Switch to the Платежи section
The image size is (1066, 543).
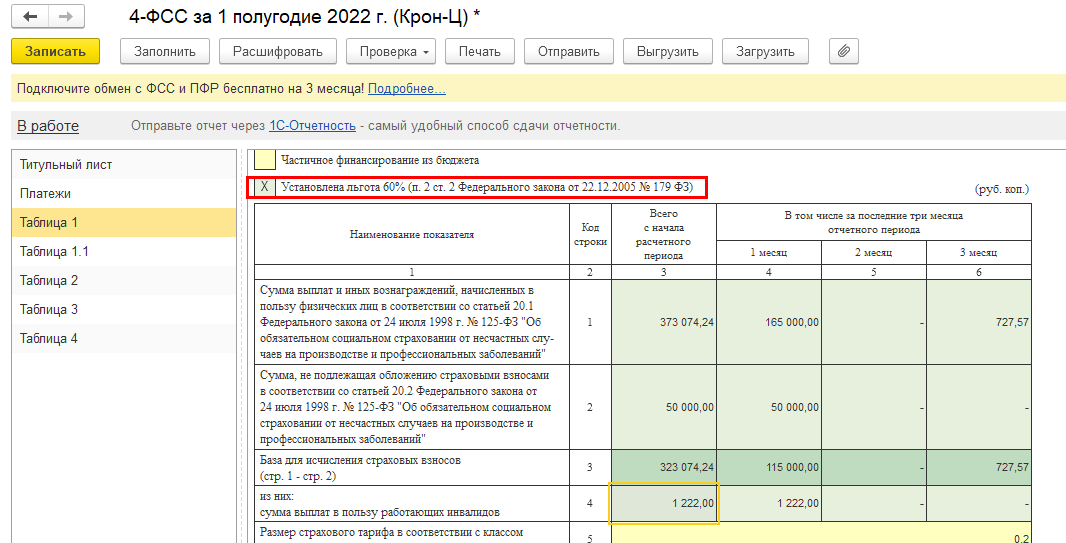pyautogui.click(x=45, y=193)
